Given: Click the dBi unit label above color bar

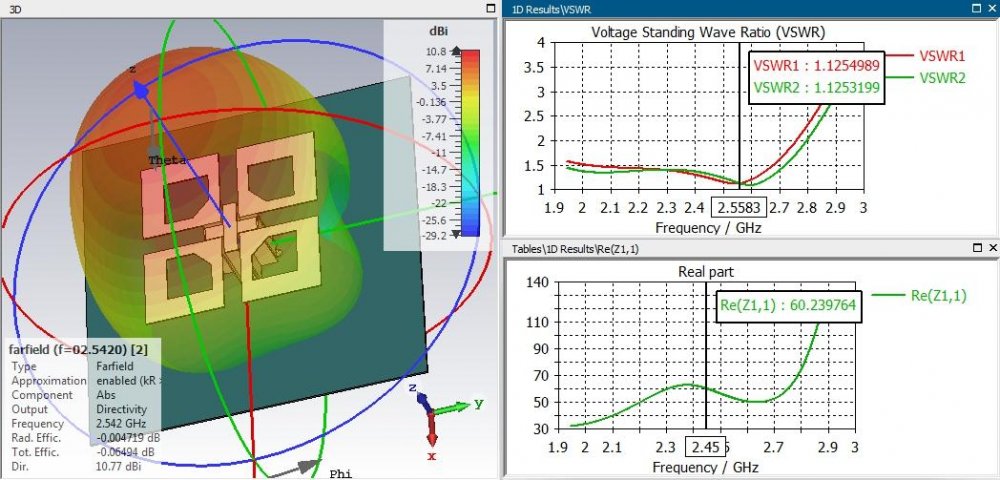Looking at the screenshot, I should (439, 30).
